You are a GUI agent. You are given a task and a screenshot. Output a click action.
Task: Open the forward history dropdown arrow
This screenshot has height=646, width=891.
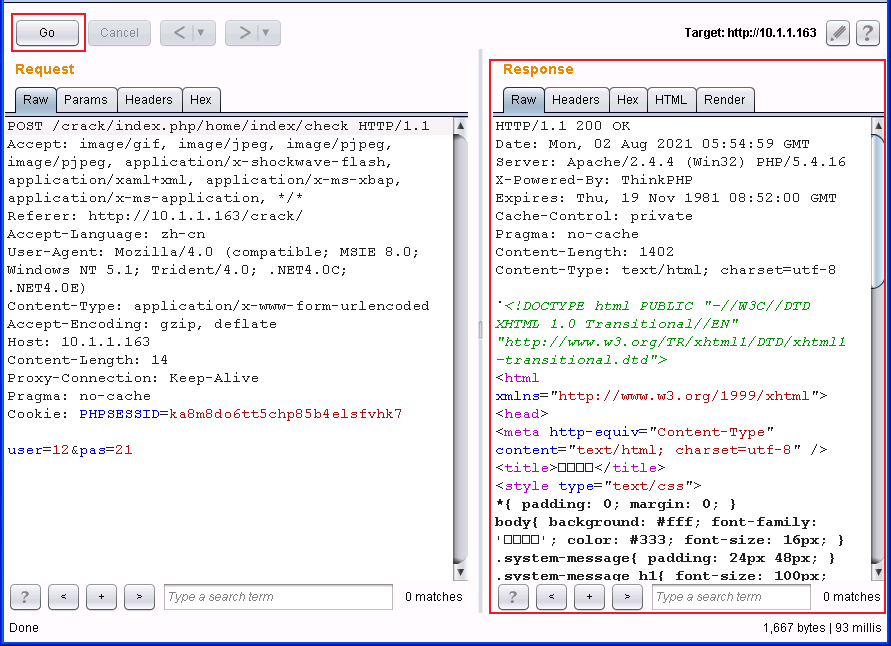click(x=266, y=33)
